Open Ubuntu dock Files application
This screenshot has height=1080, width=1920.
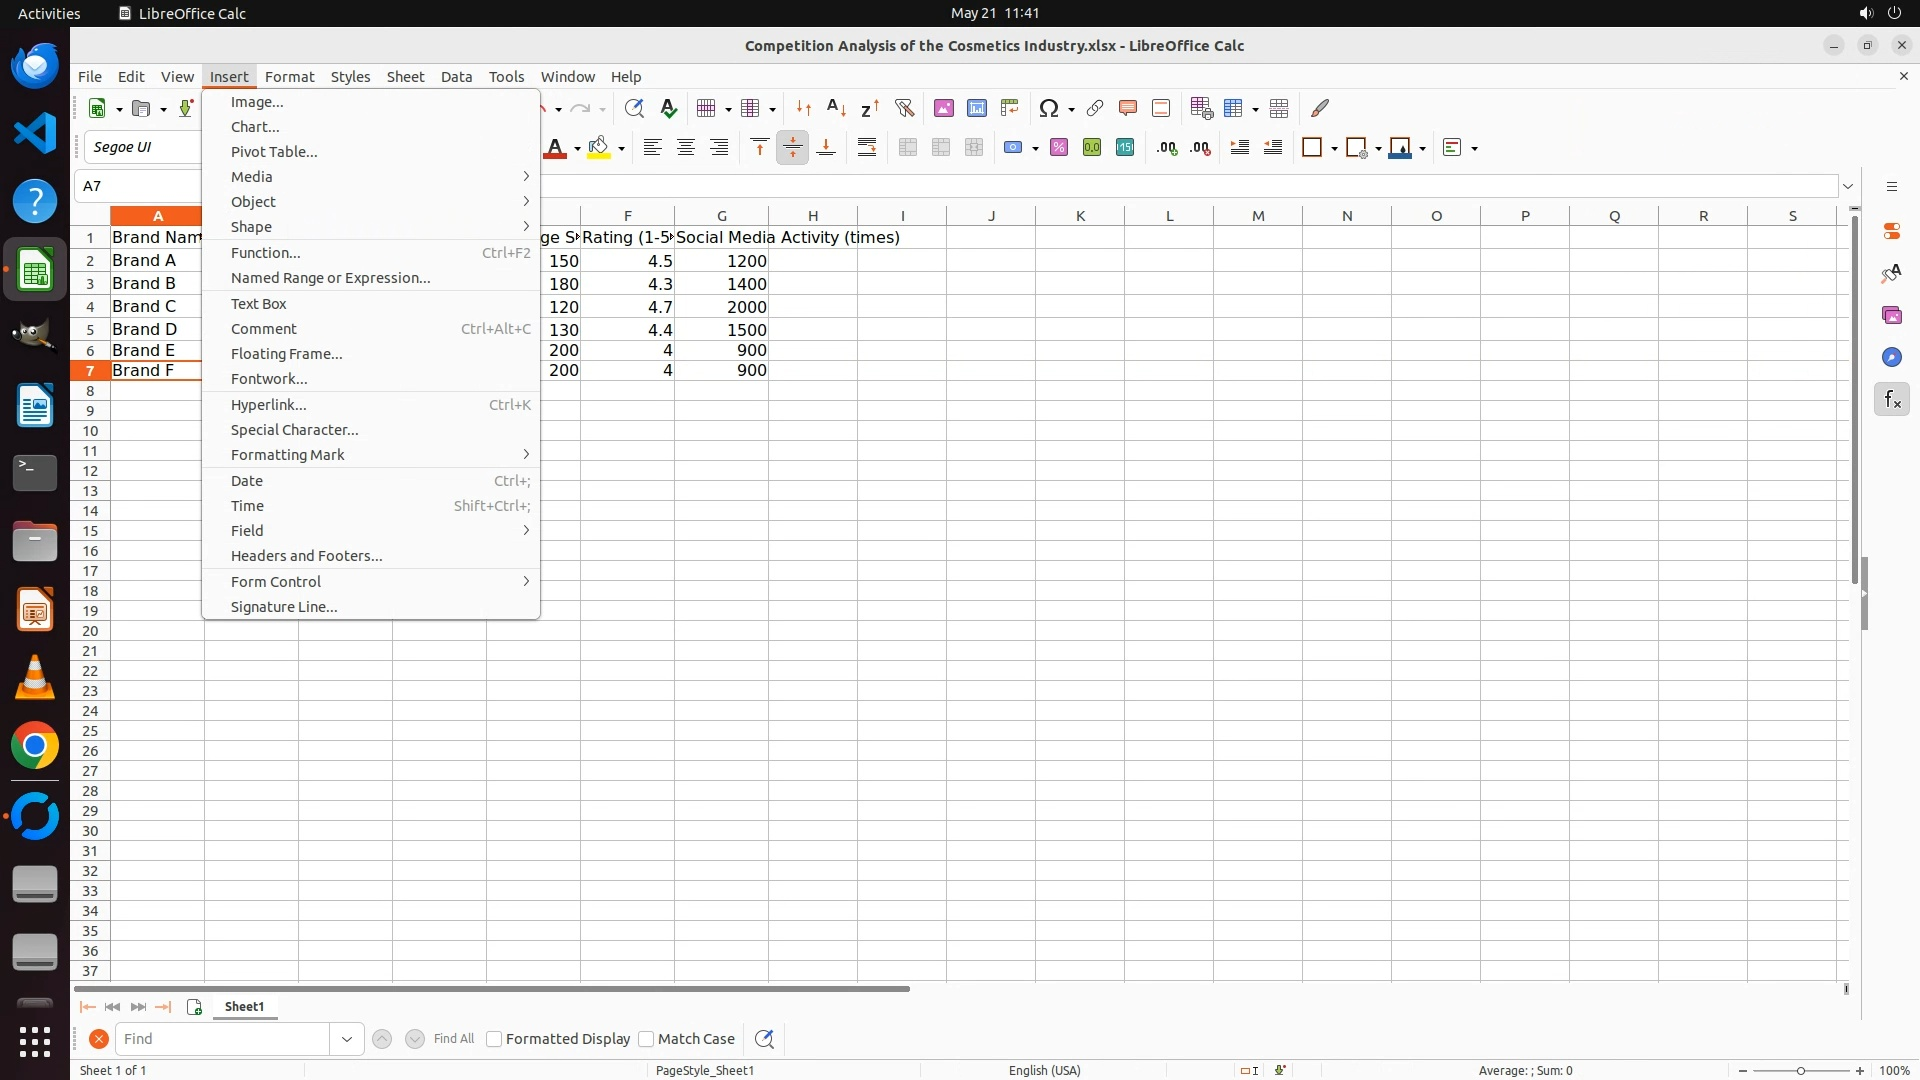[35, 542]
